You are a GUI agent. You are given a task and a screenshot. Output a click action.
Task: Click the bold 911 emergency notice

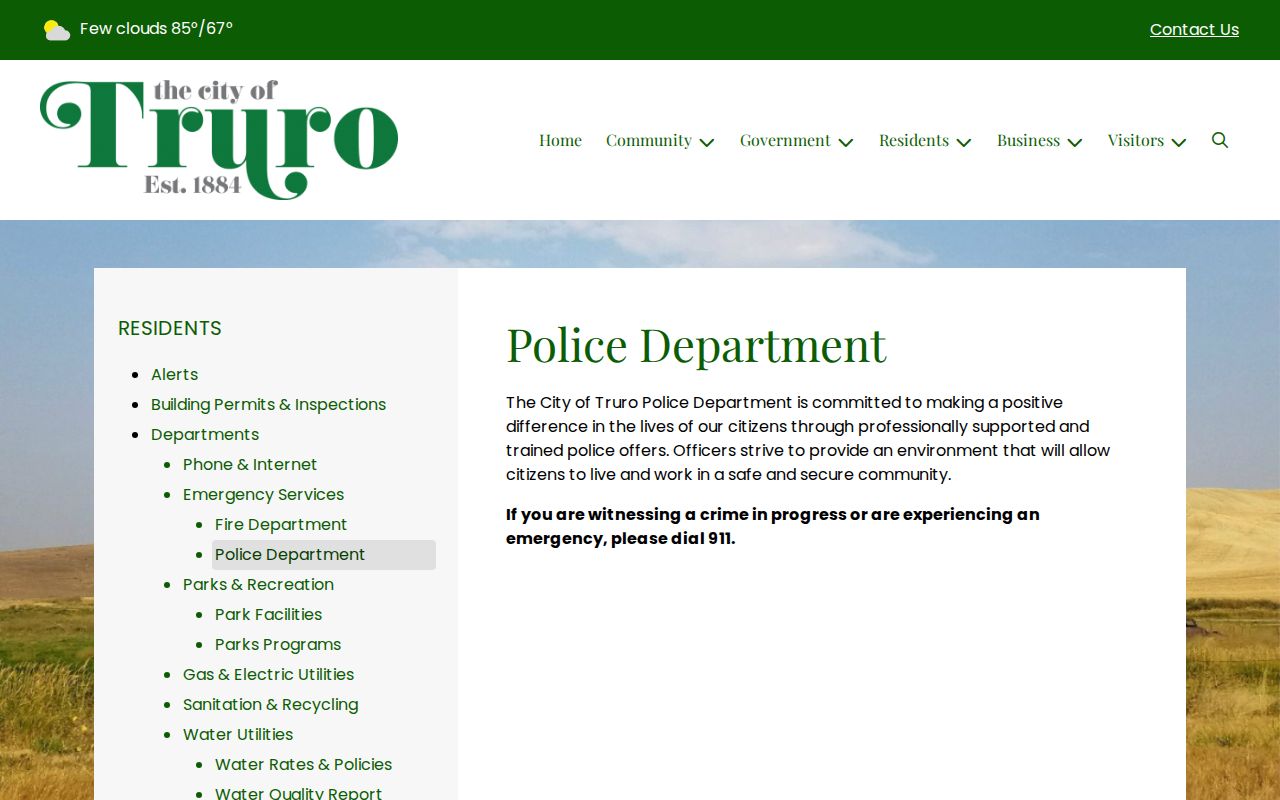click(x=773, y=526)
